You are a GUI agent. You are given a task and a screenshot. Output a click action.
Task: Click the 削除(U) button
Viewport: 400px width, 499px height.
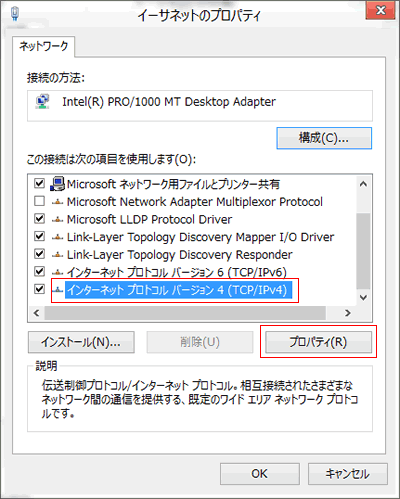[x=200, y=342]
